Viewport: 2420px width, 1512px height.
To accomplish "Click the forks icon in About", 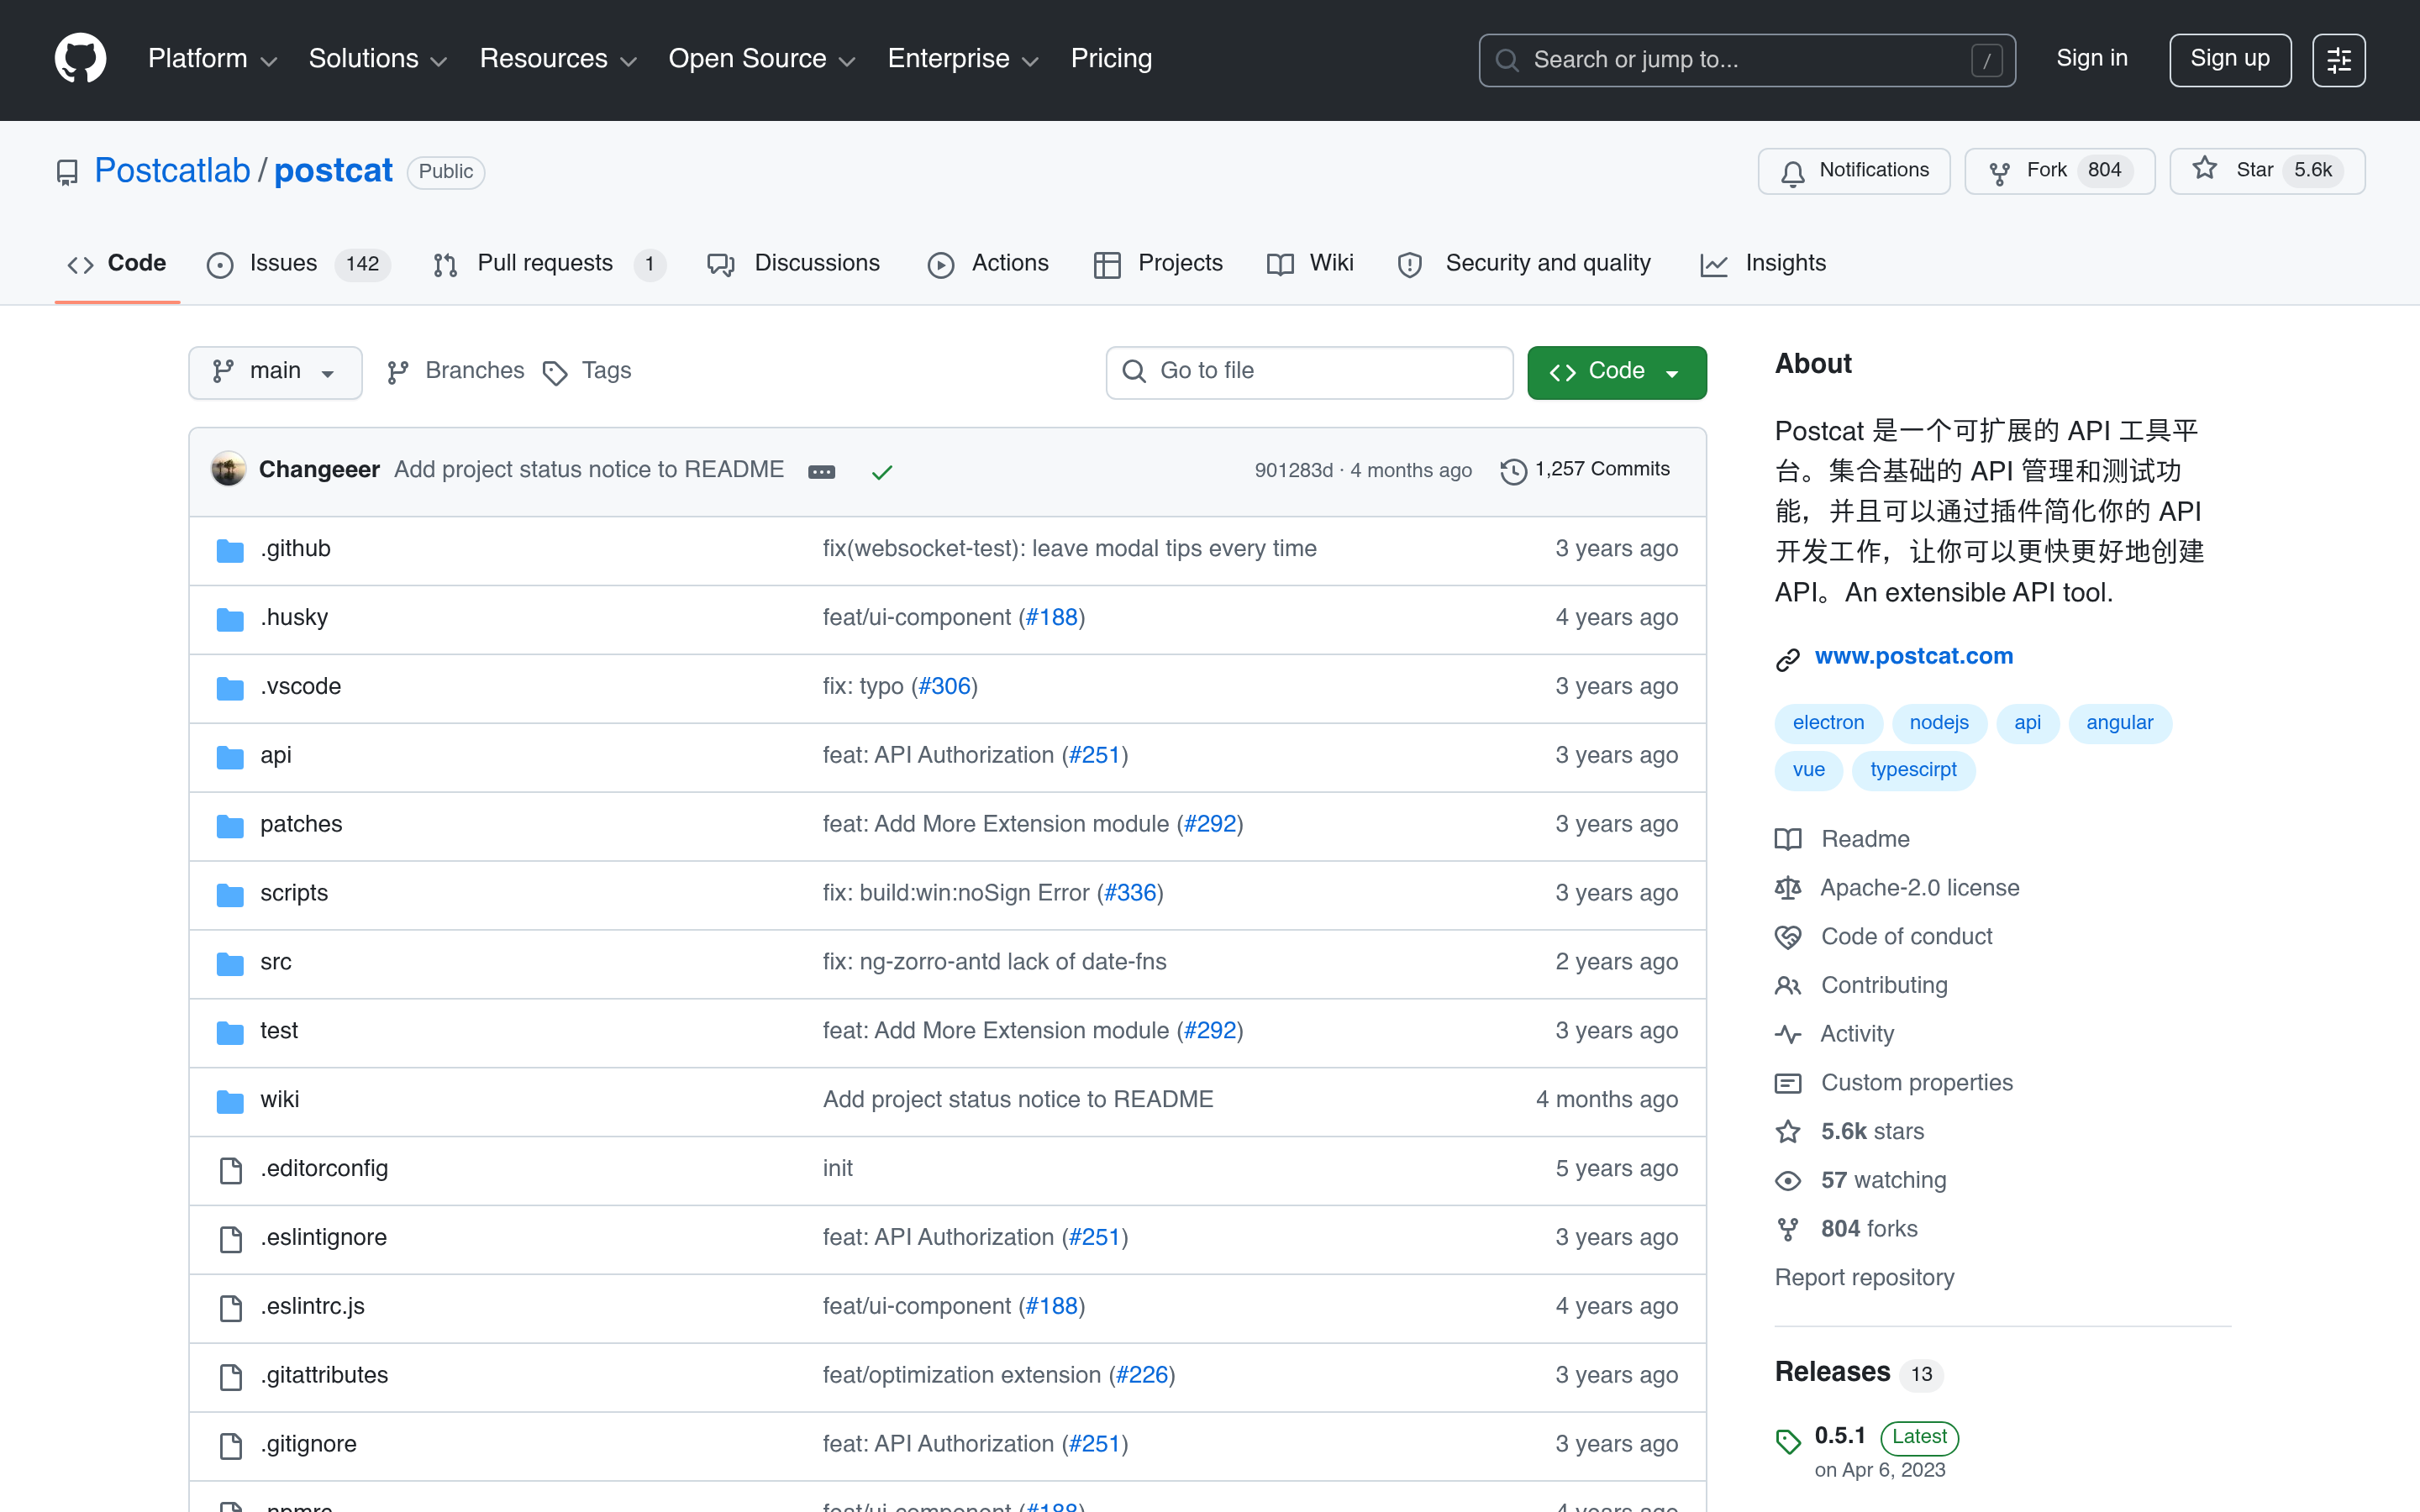I will [x=1787, y=1229].
